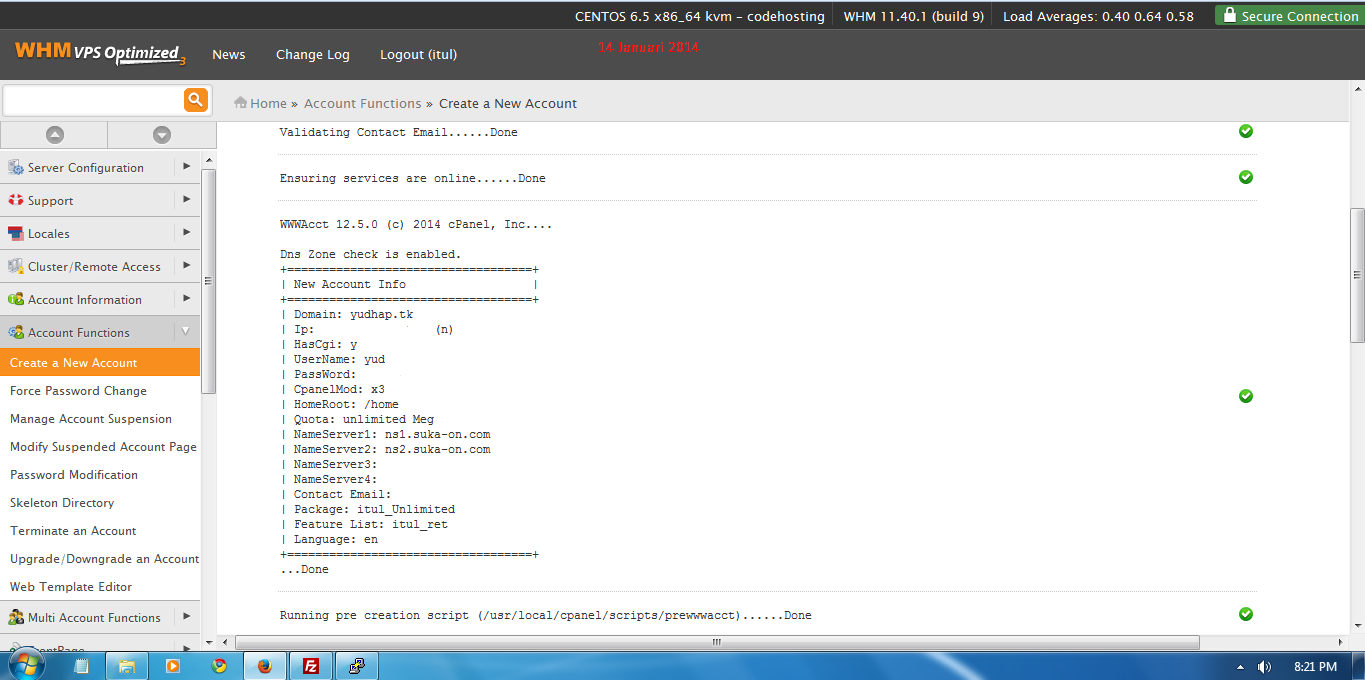Click the Multi Account Functions icon
The width and height of the screenshot is (1365, 680).
pos(16,618)
